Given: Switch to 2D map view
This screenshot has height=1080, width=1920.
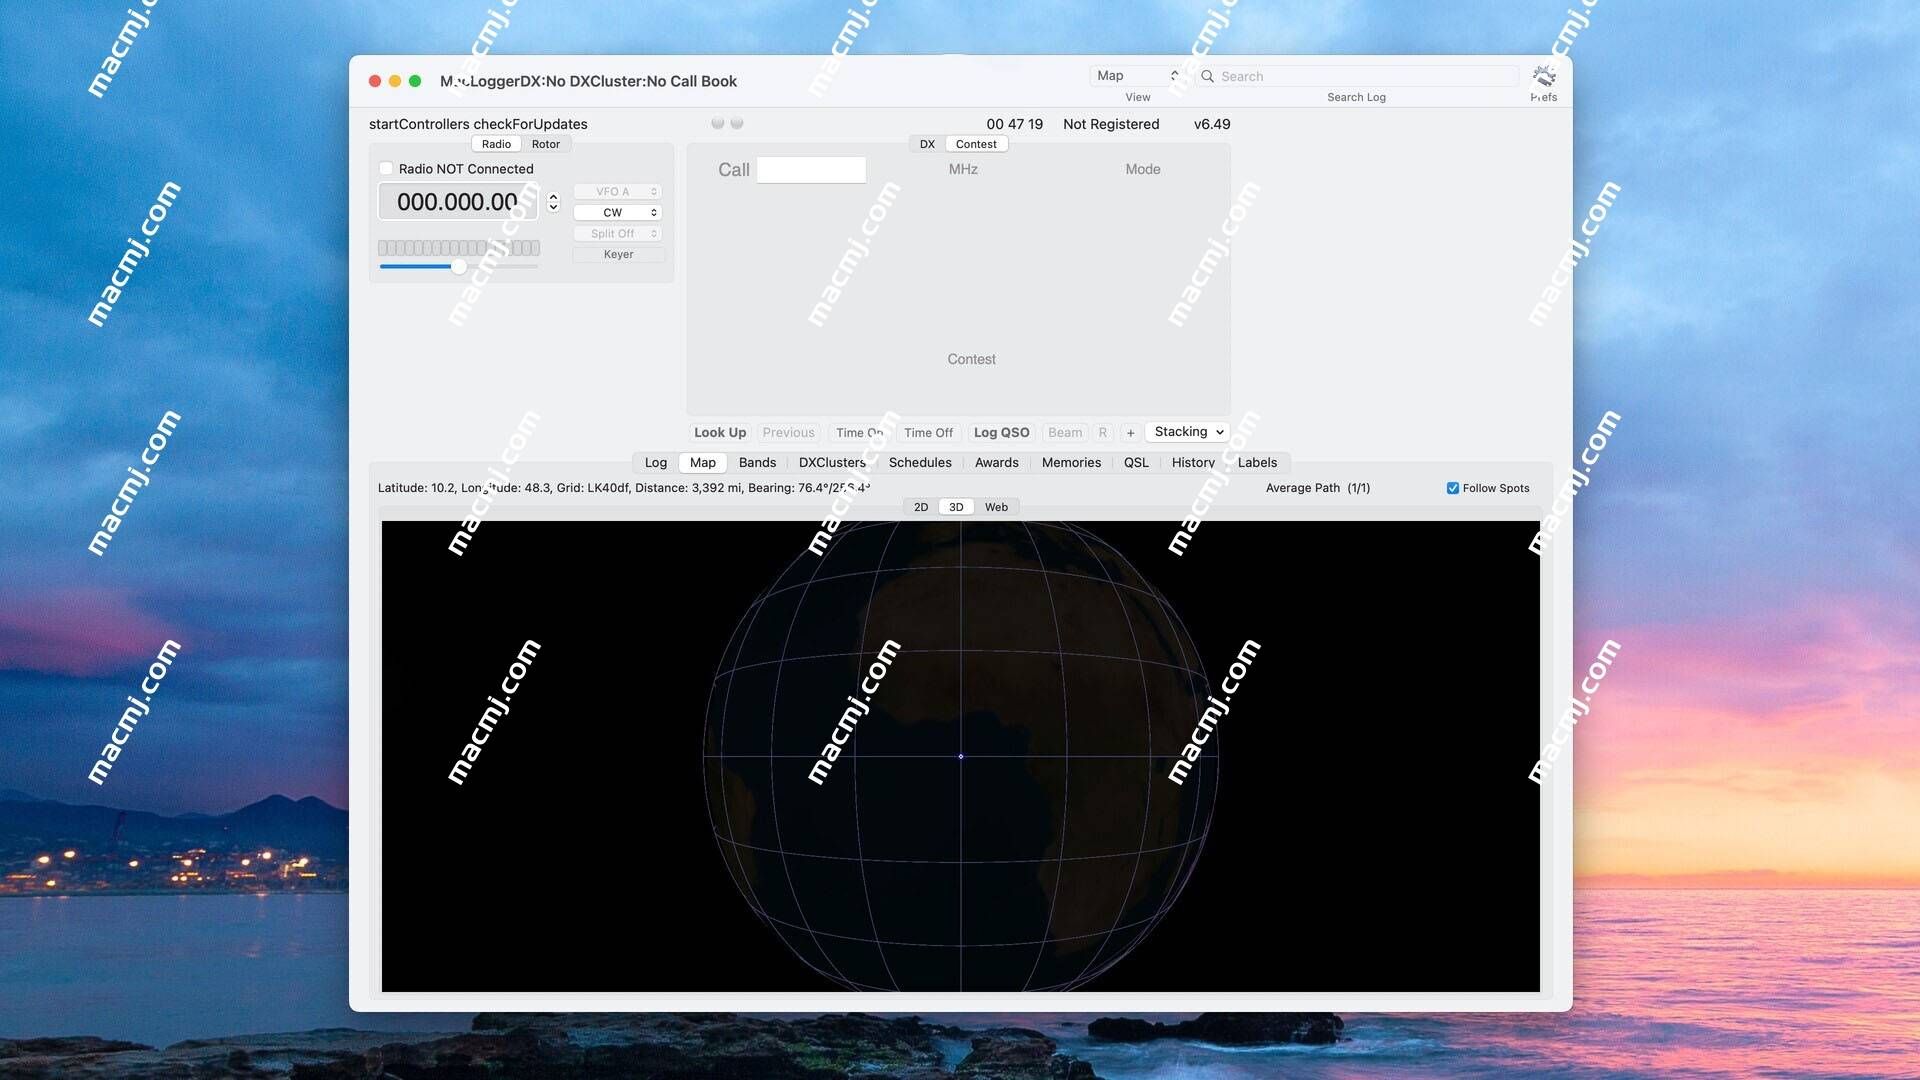Looking at the screenshot, I should tap(919, 506).
